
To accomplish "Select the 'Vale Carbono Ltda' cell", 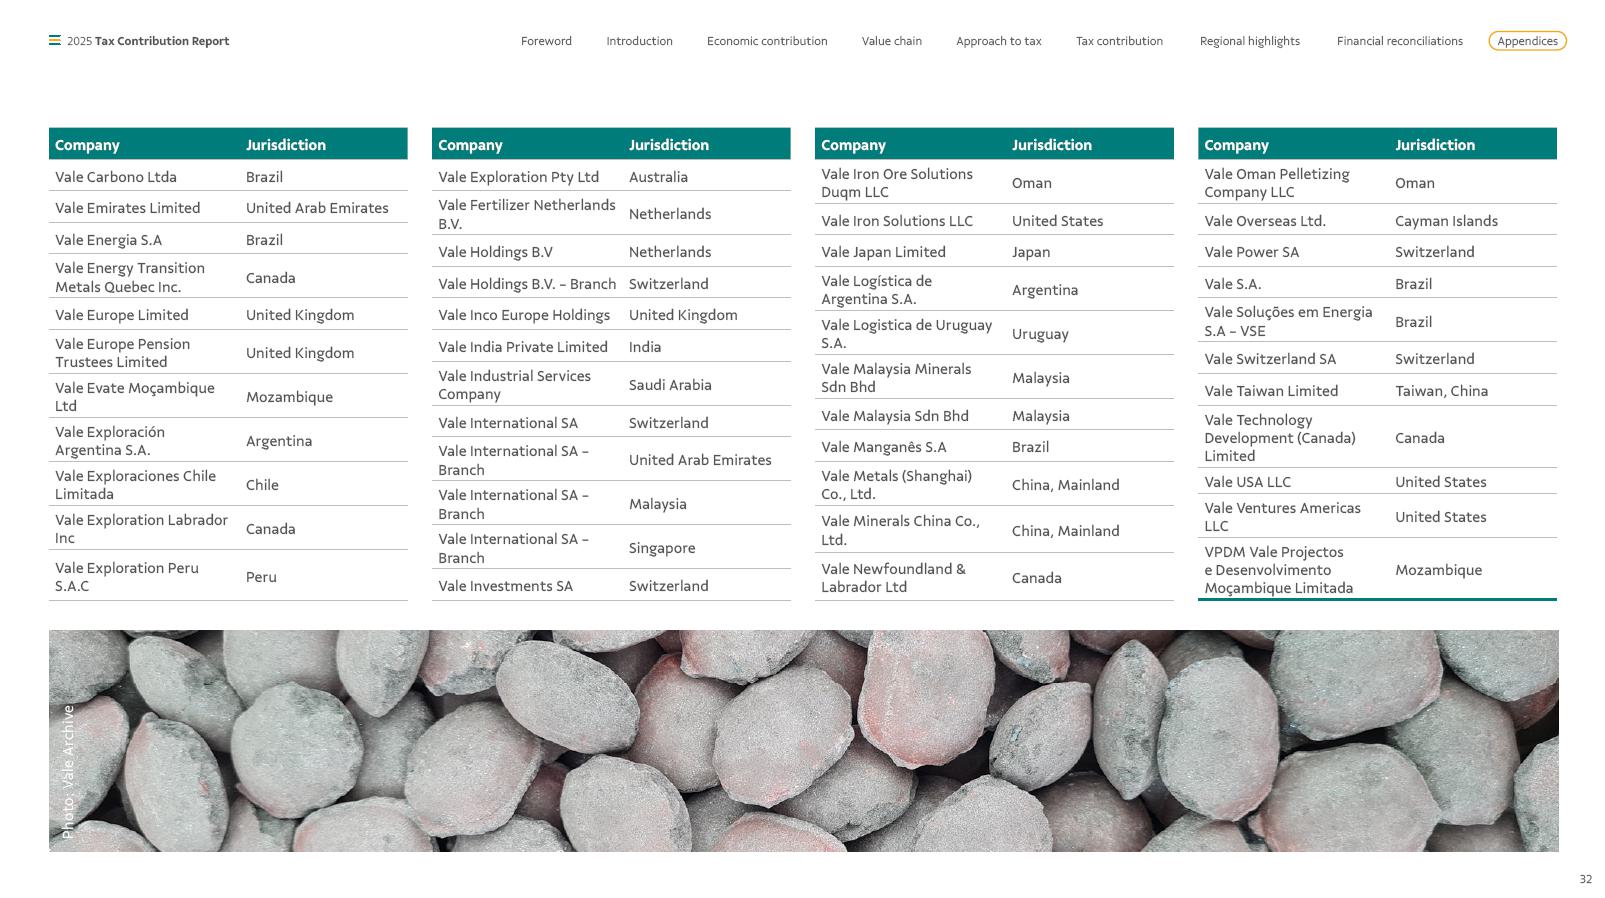I will (116, 177).
